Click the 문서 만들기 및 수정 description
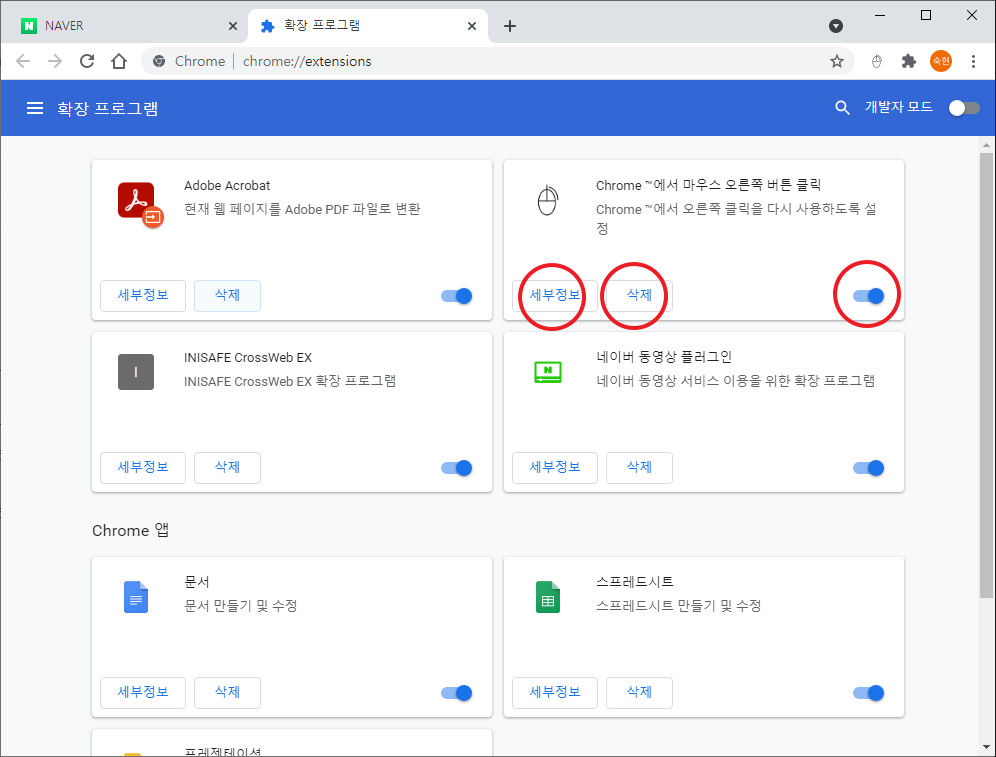The height and width of the screenshot is (757, 996). (x=241, y=606)
